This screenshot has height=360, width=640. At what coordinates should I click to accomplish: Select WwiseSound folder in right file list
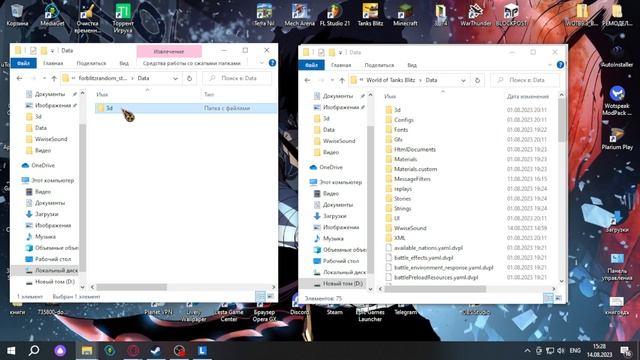click(410, 228)
